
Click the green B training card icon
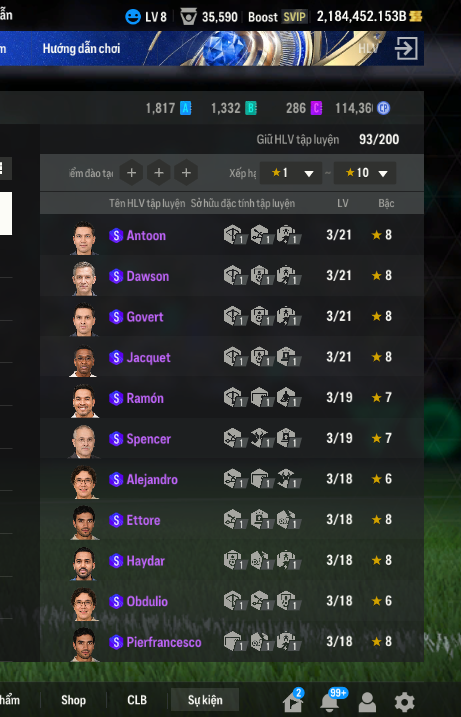point(251,108)
